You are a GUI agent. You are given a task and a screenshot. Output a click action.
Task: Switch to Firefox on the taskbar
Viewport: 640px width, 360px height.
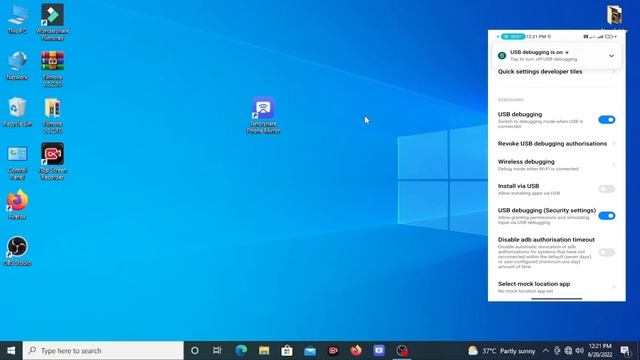[x=356, y=351]
